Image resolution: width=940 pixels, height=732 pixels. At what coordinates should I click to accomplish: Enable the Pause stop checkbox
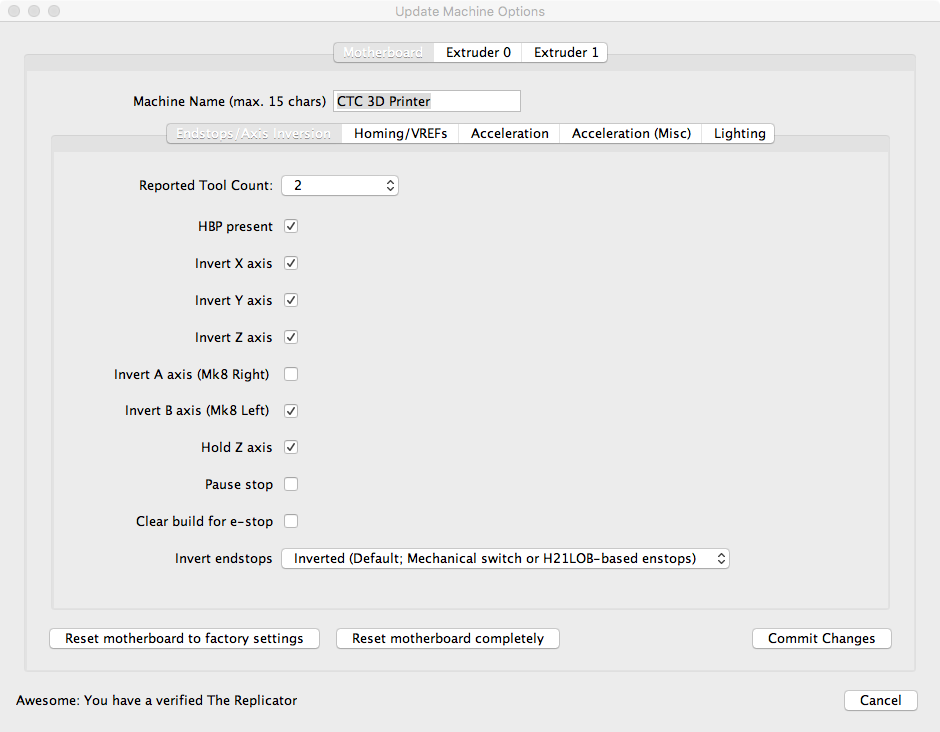[x=291, y=484]
